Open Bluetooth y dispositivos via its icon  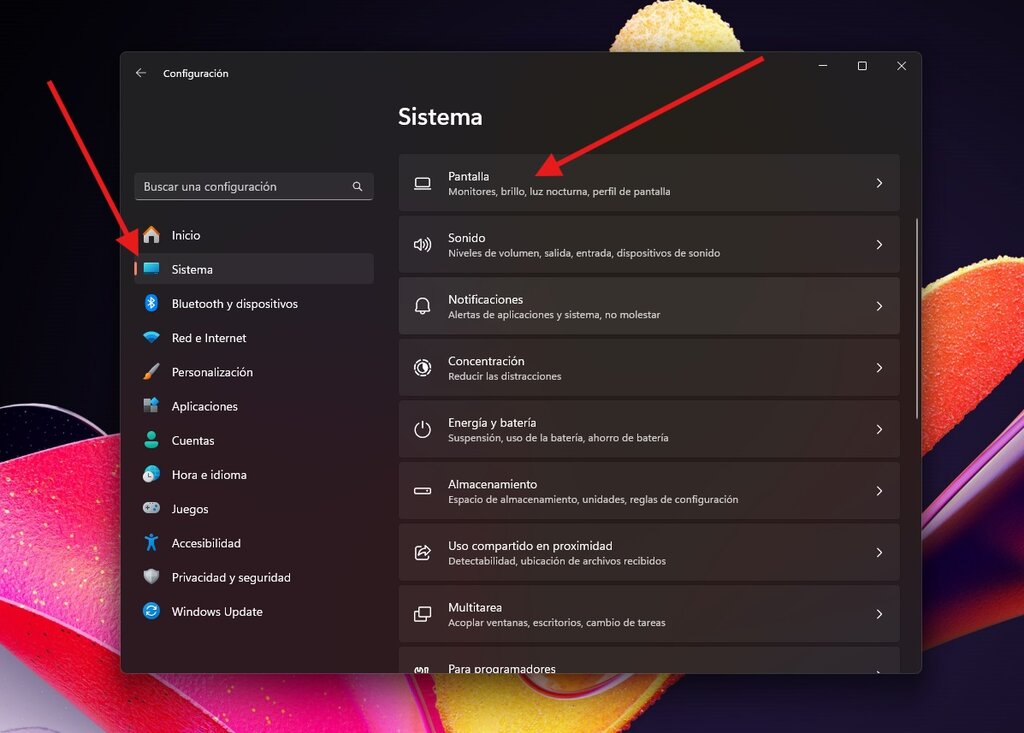(x=152, y=303)
